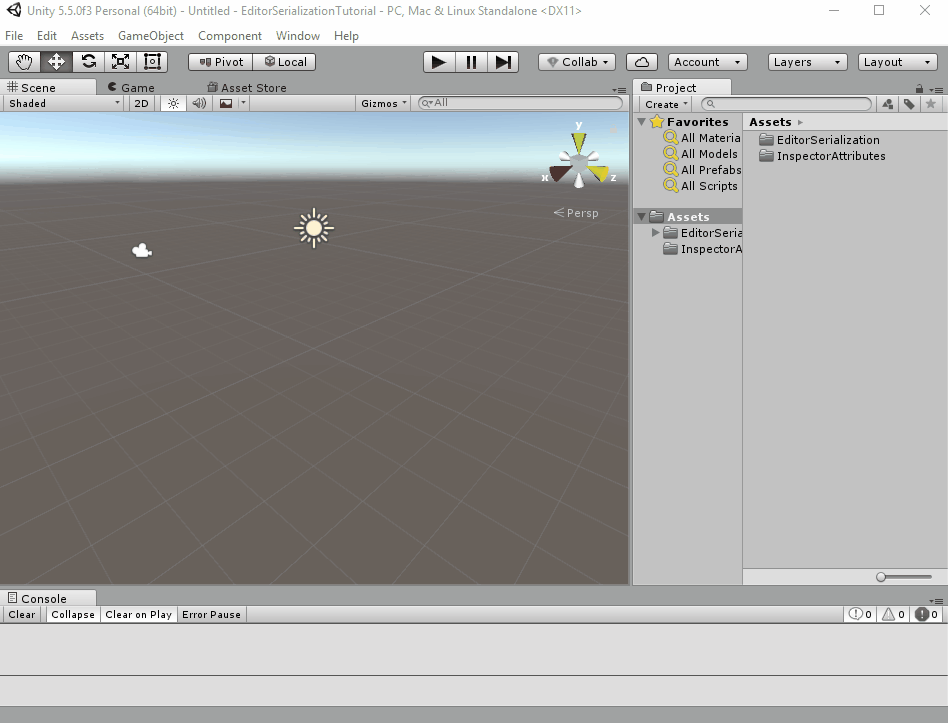Enable Error Pause in the Console

tap(211, 614)
